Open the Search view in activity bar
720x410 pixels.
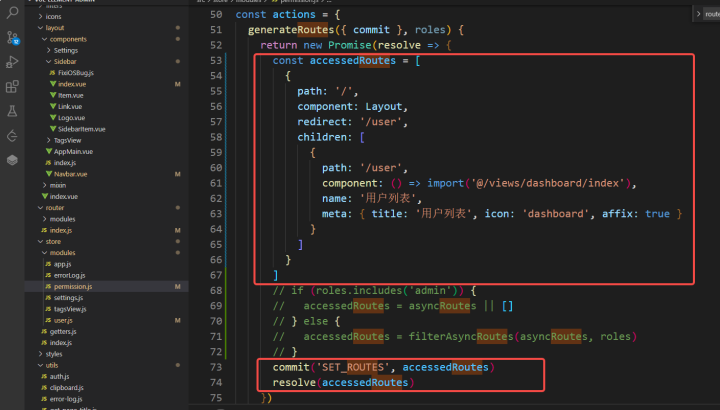pos(12,12)
